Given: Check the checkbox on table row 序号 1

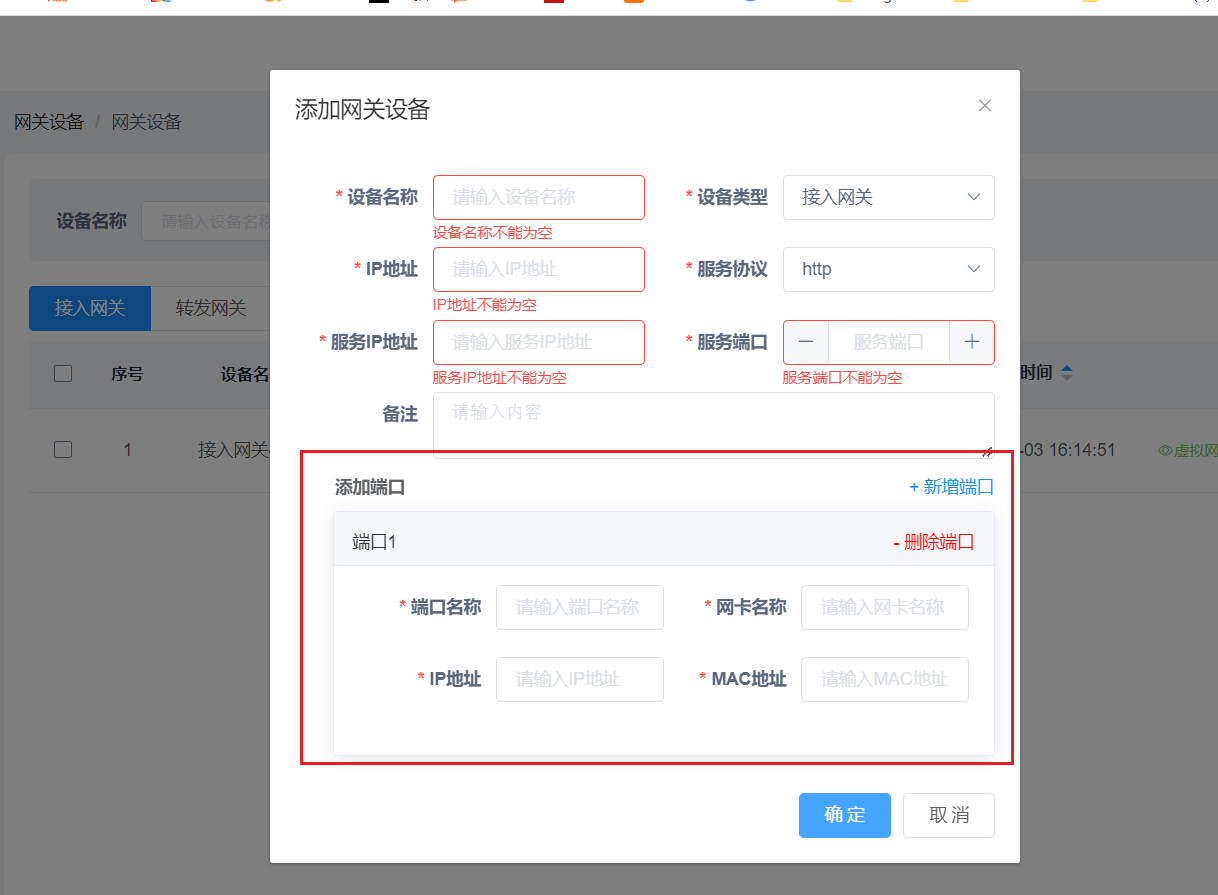Looking at the screenshot, I should pos(63,449).
